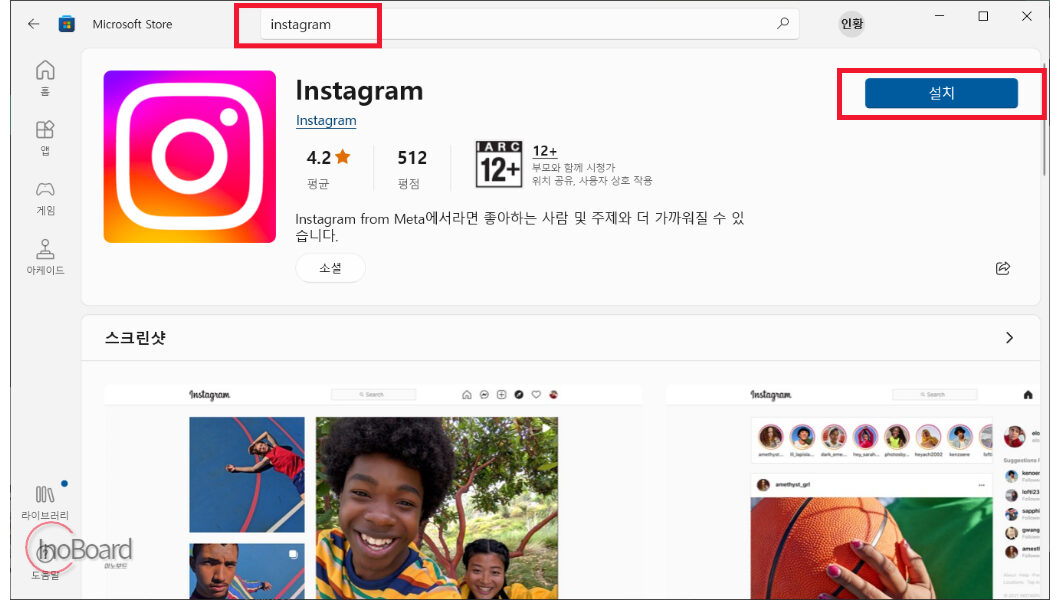Click the 4.2 average rating value
Viewport: 1062px width, 600px height.
(318, 158)
